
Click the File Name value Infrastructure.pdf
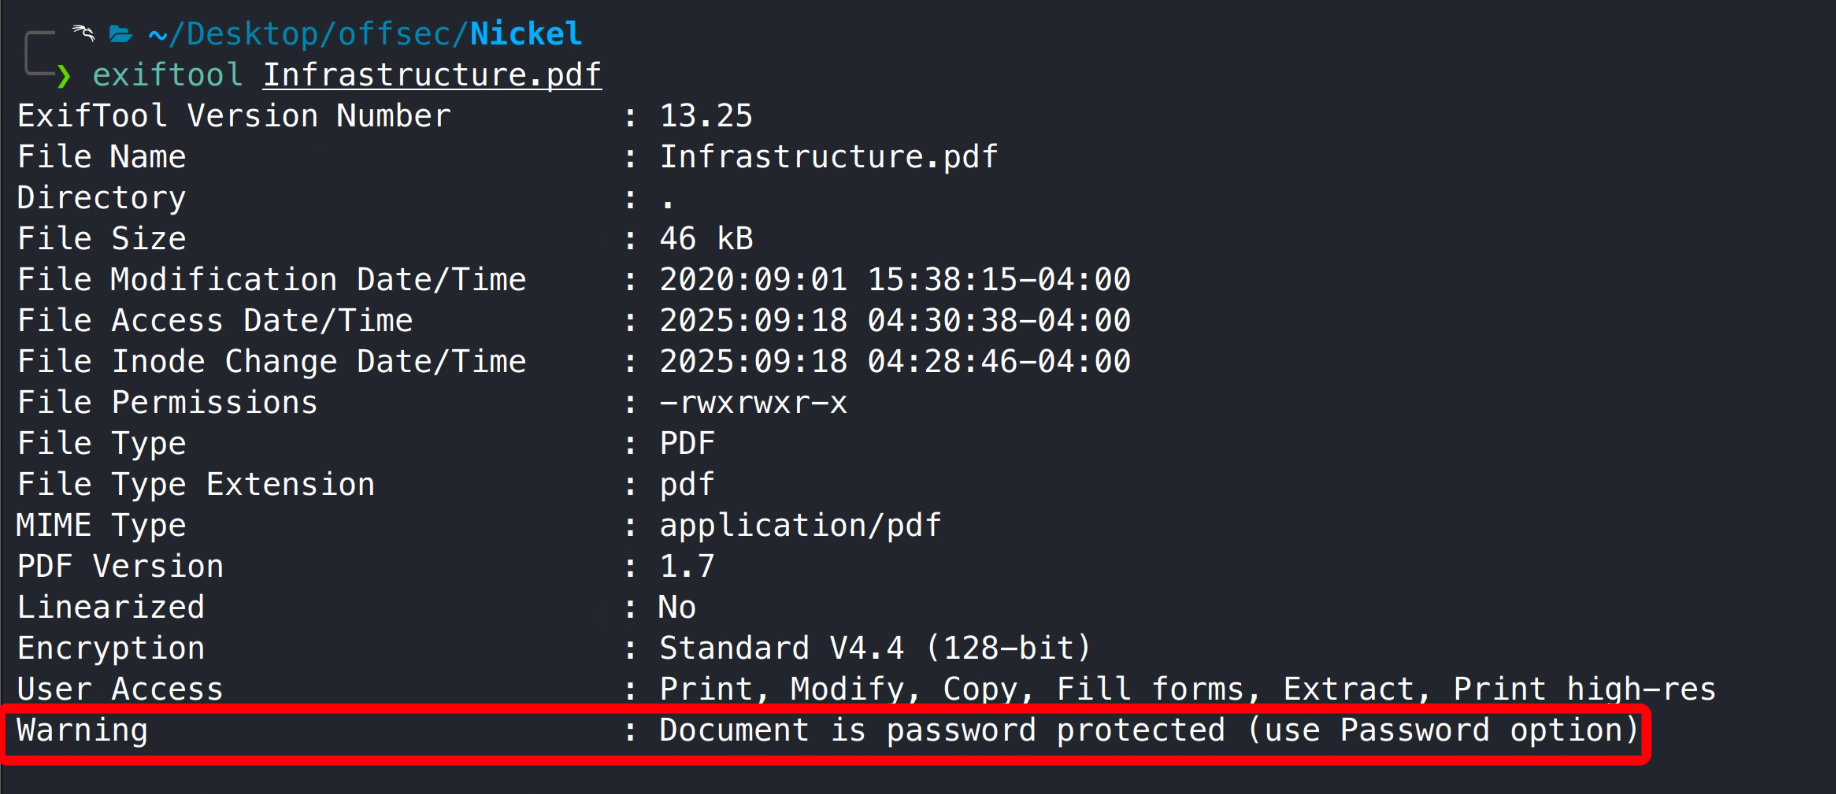(828, 157)
